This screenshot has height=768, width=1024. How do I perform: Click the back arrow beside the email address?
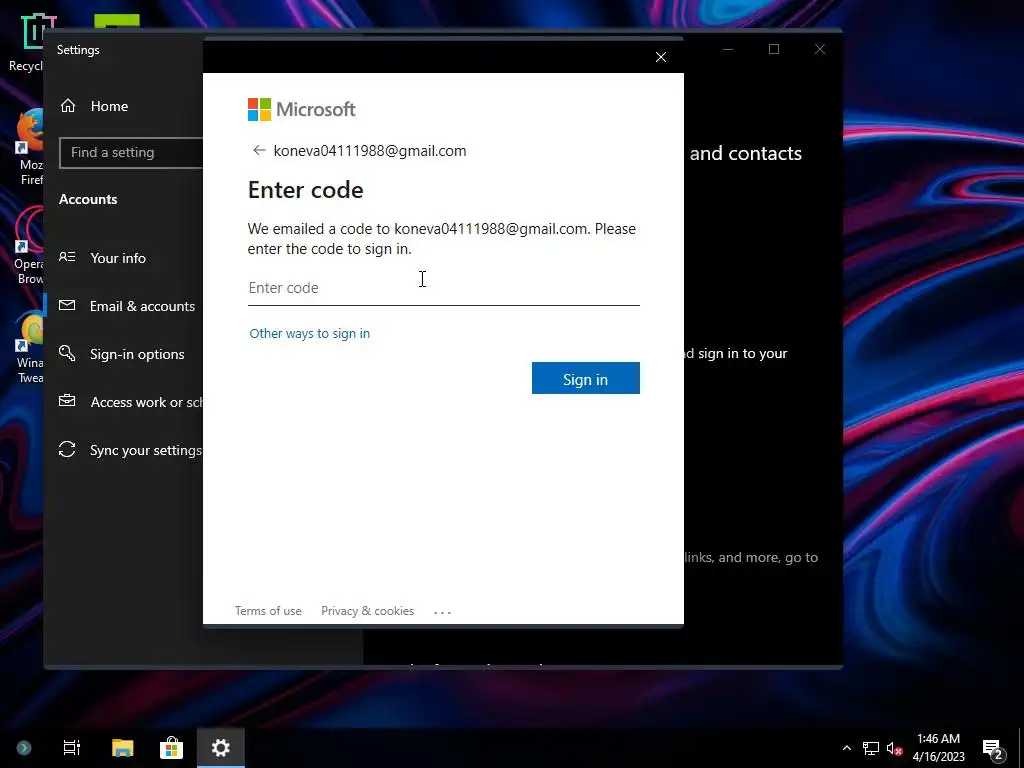click(259, 150)
